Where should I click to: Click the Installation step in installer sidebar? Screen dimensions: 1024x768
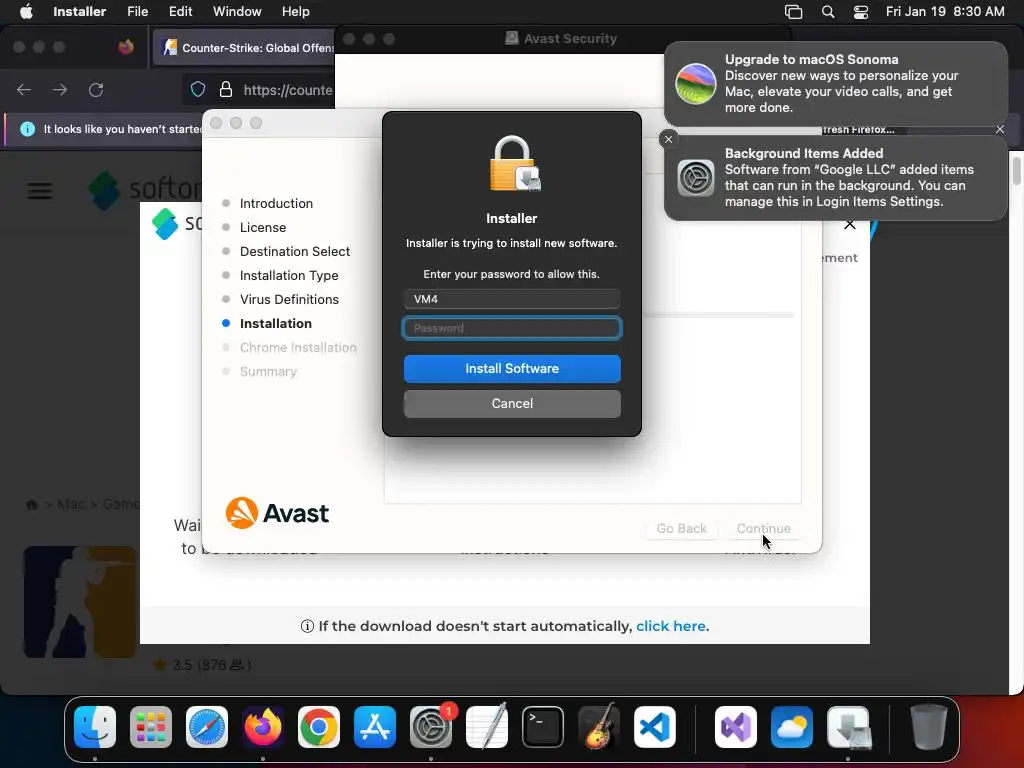coord(276,323)
